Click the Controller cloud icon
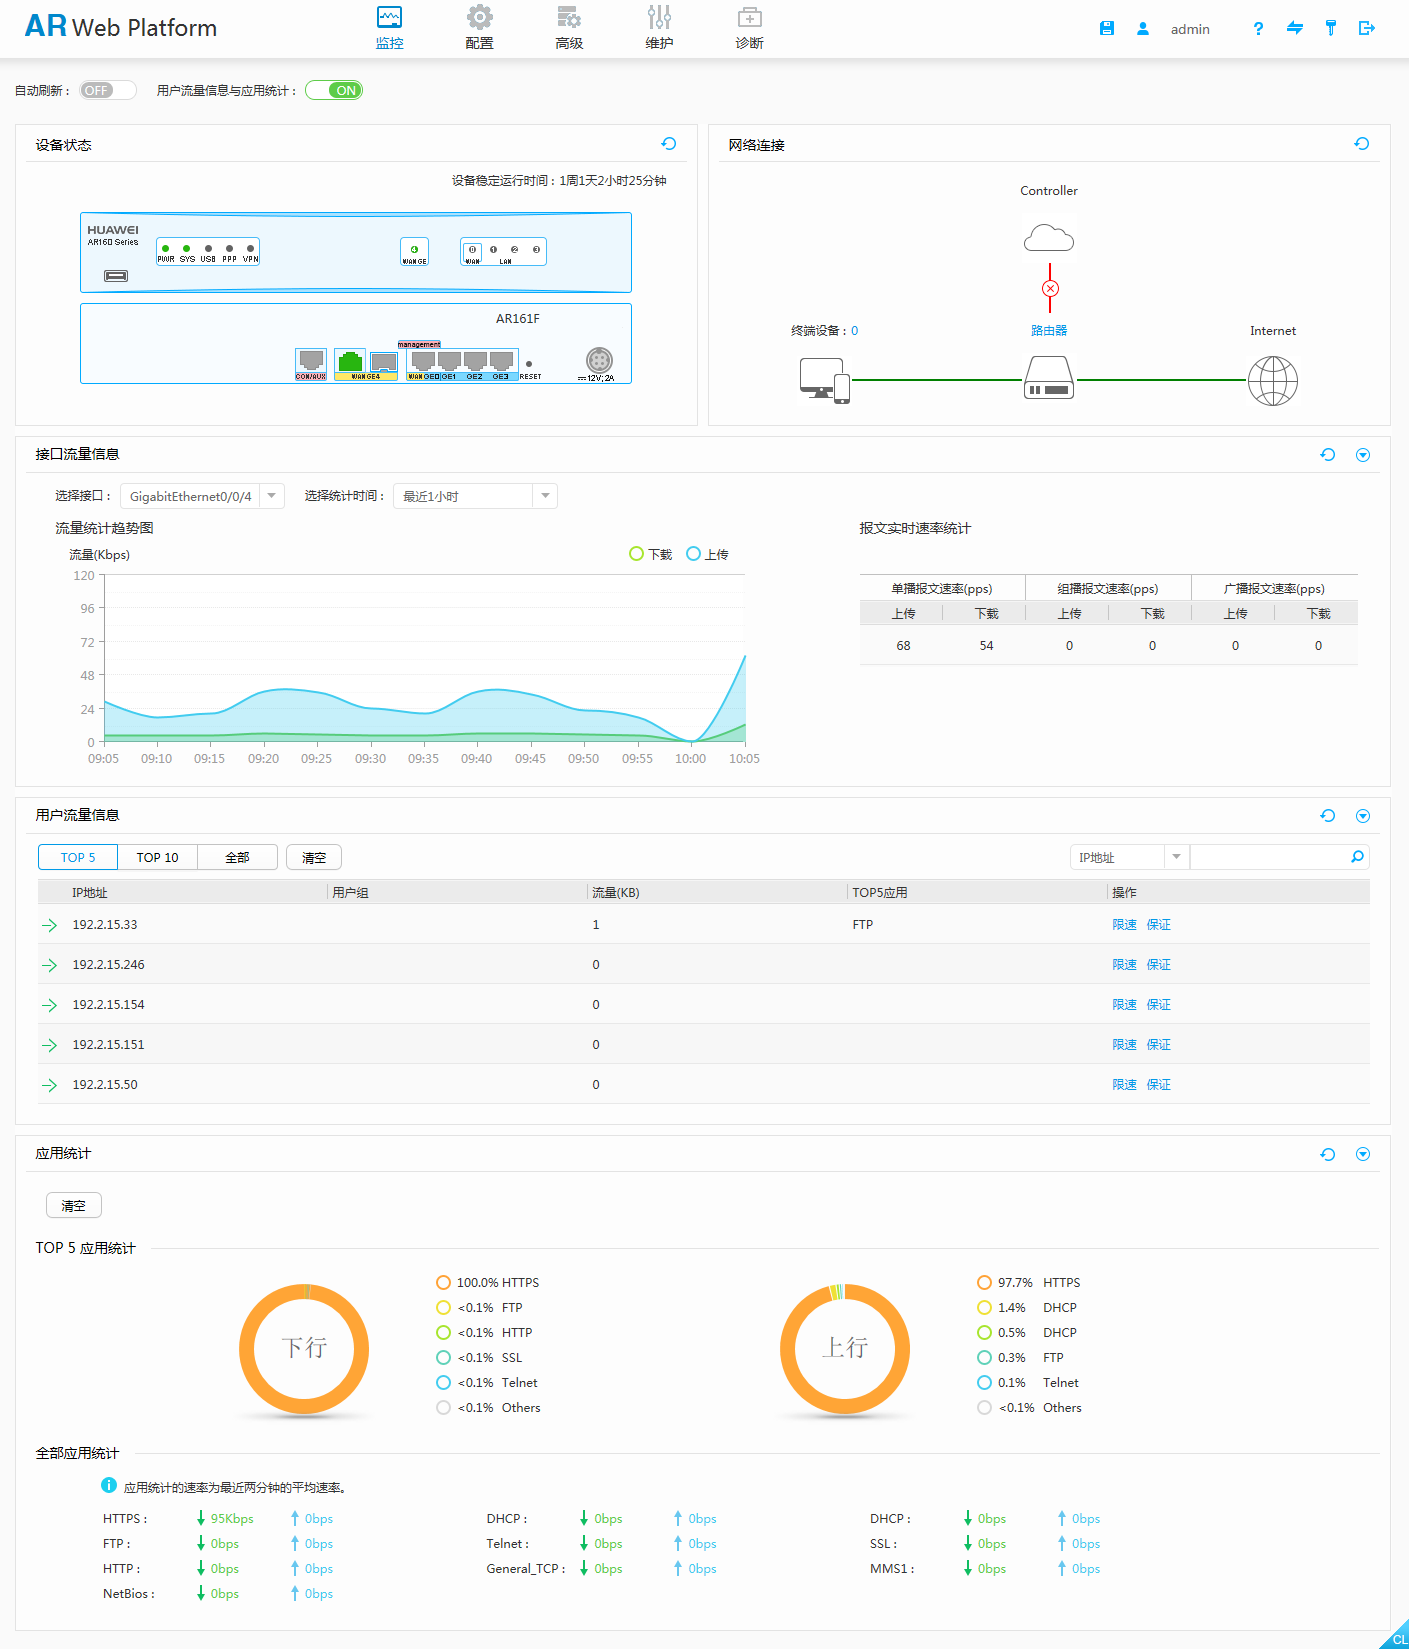Image resolution: width=1409 pixels, height=1649 pixels. (1048, 238)
